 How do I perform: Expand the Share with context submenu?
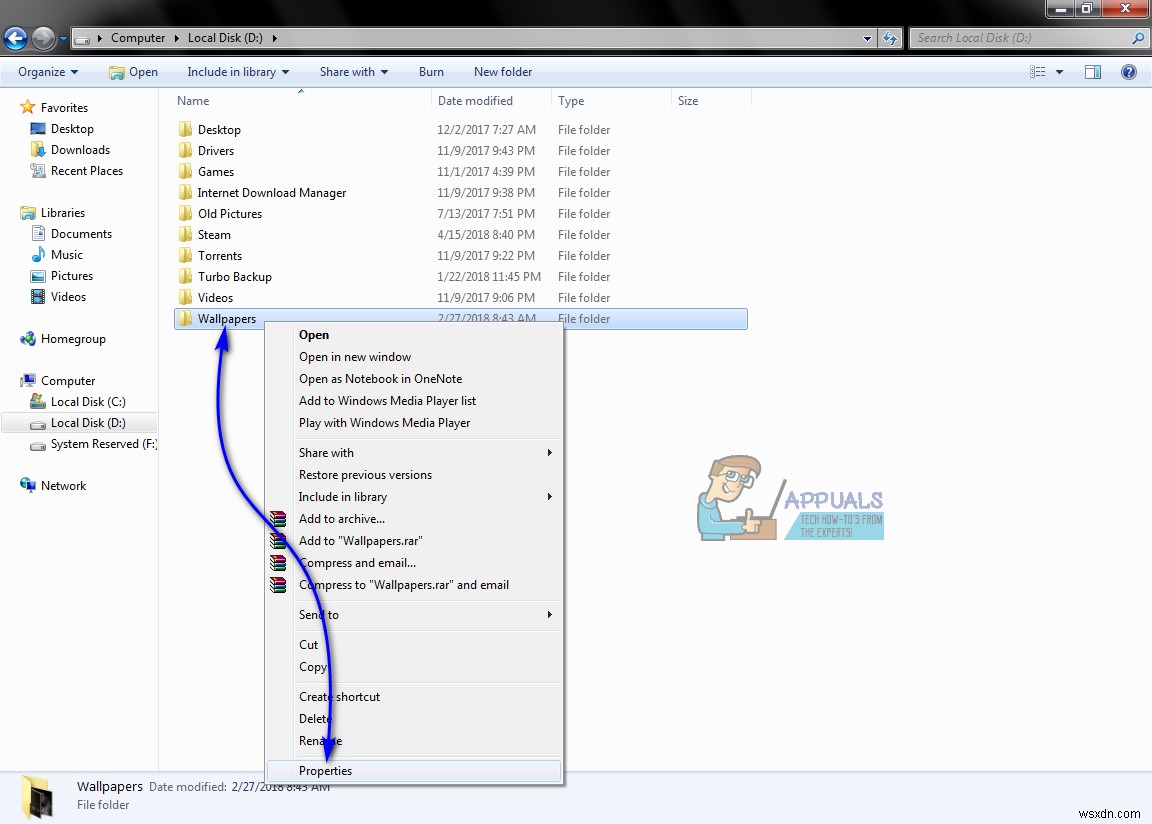click(414, 453)
